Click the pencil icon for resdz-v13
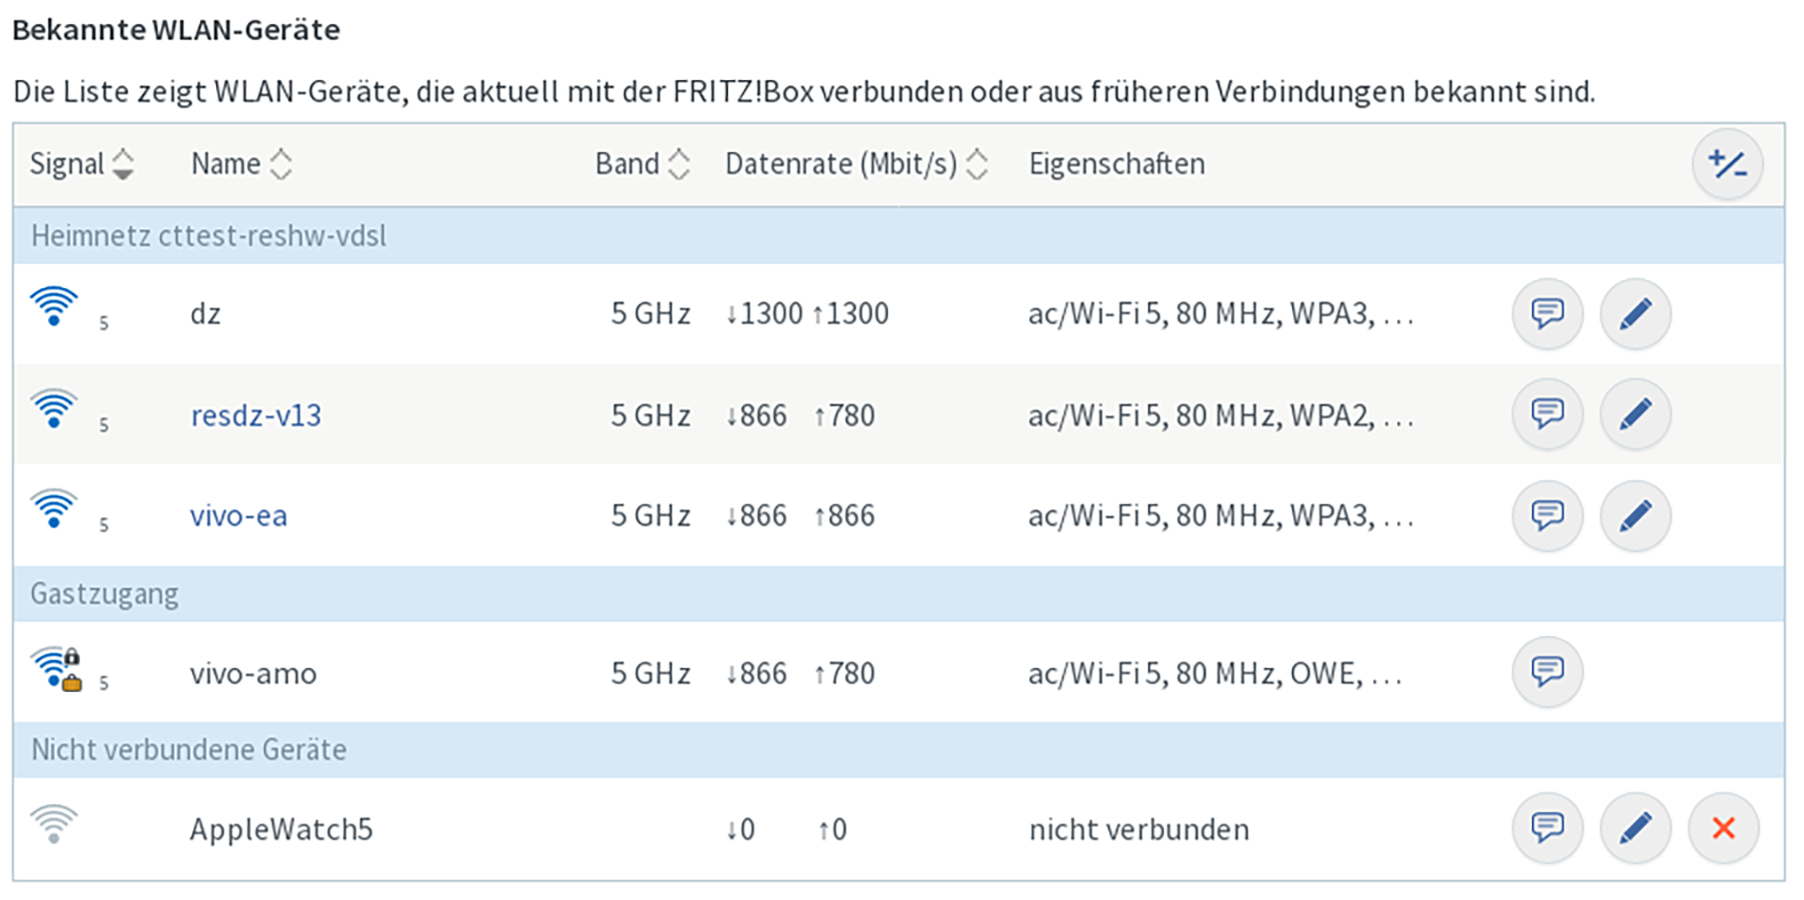 (1635, 414)
